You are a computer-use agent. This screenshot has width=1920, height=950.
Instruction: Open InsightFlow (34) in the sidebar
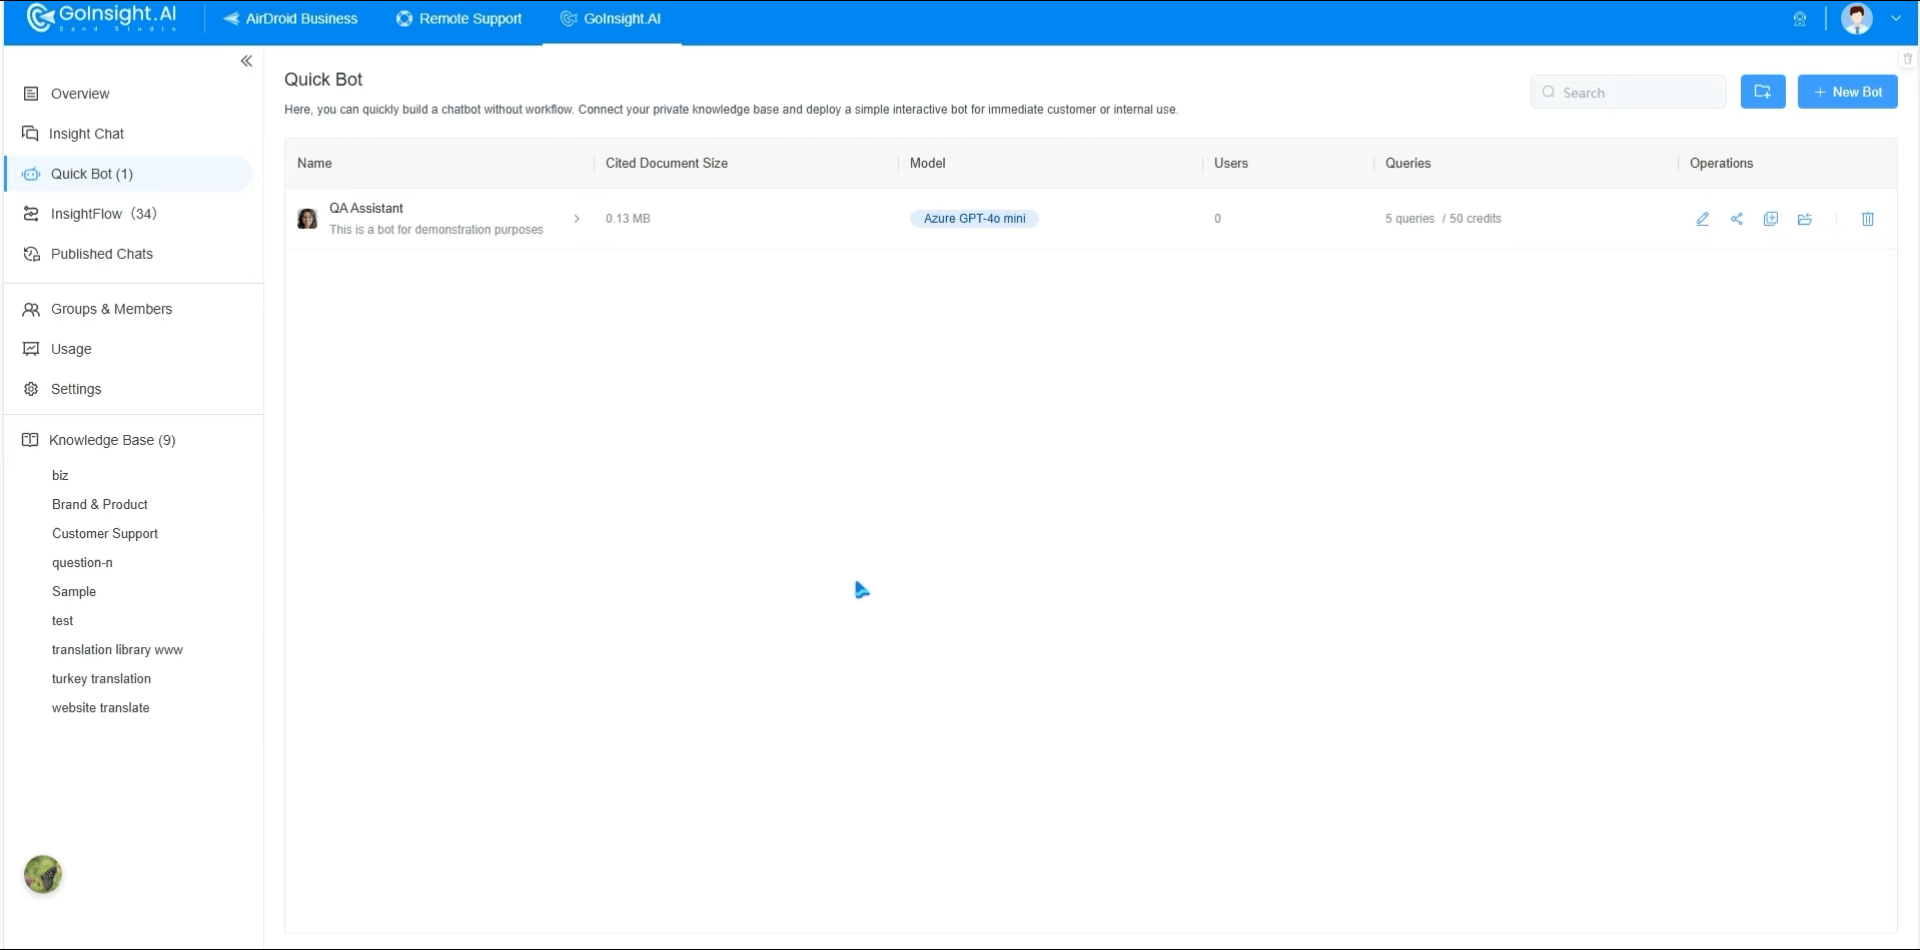(x=104, y=214)
